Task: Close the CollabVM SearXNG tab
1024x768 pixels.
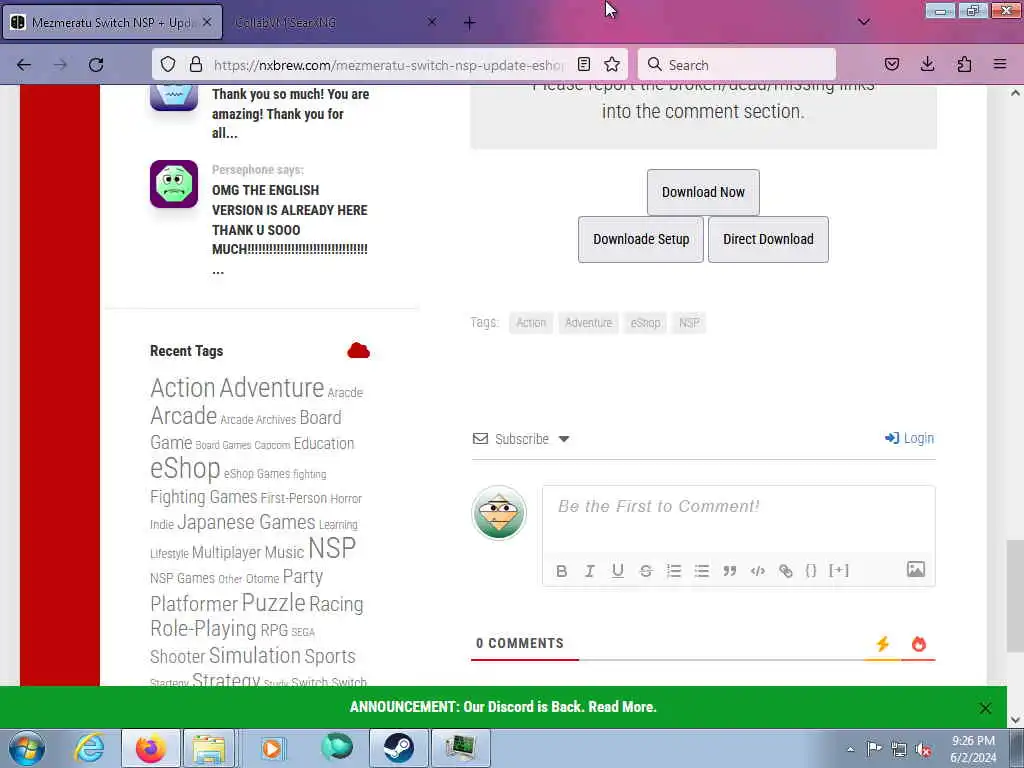Action: 432,22
